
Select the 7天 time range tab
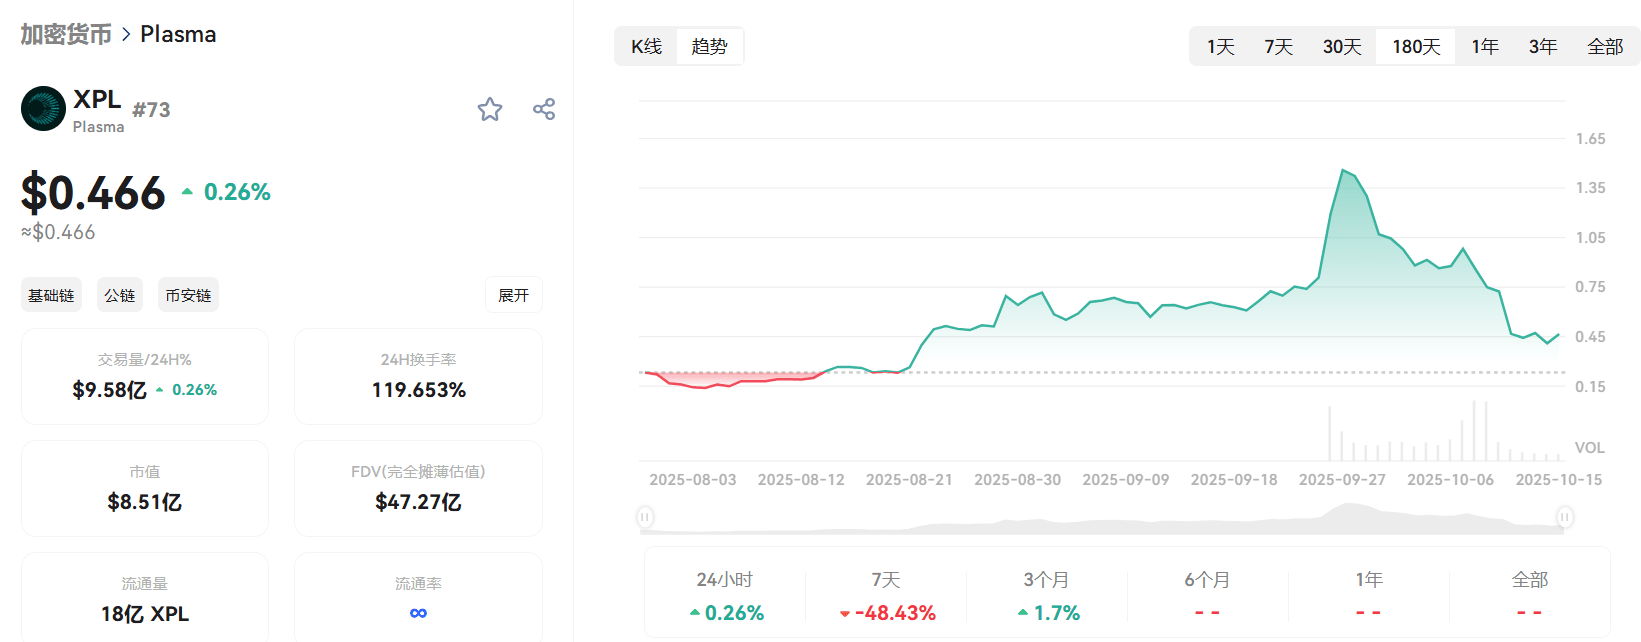pyautogui.click(x=1278, y=47)
